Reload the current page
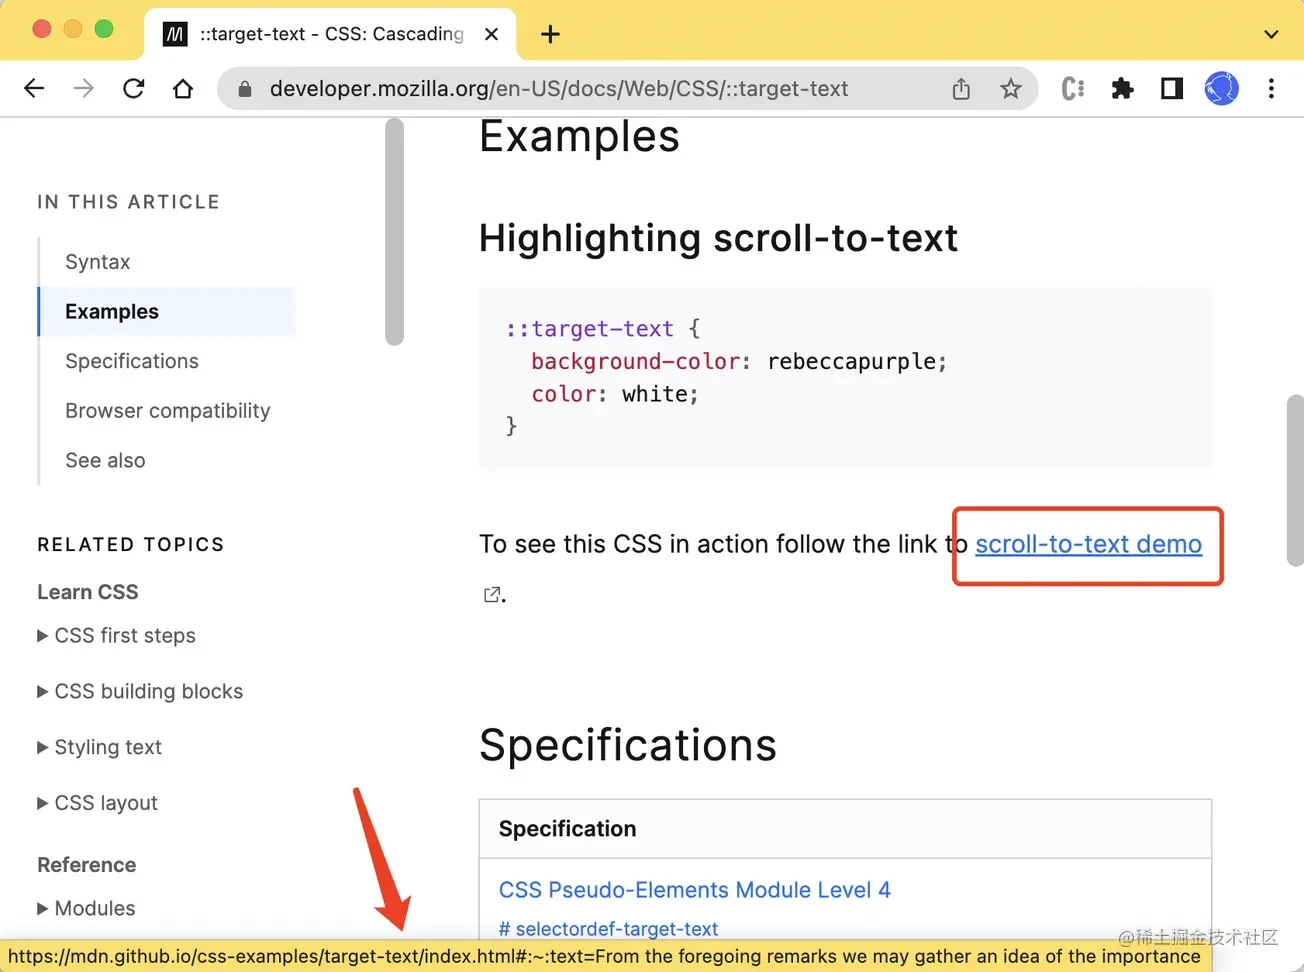Image resolution: width=1304 pixels, height=972 pixels. pyautogui.click(x=133, y=88)
